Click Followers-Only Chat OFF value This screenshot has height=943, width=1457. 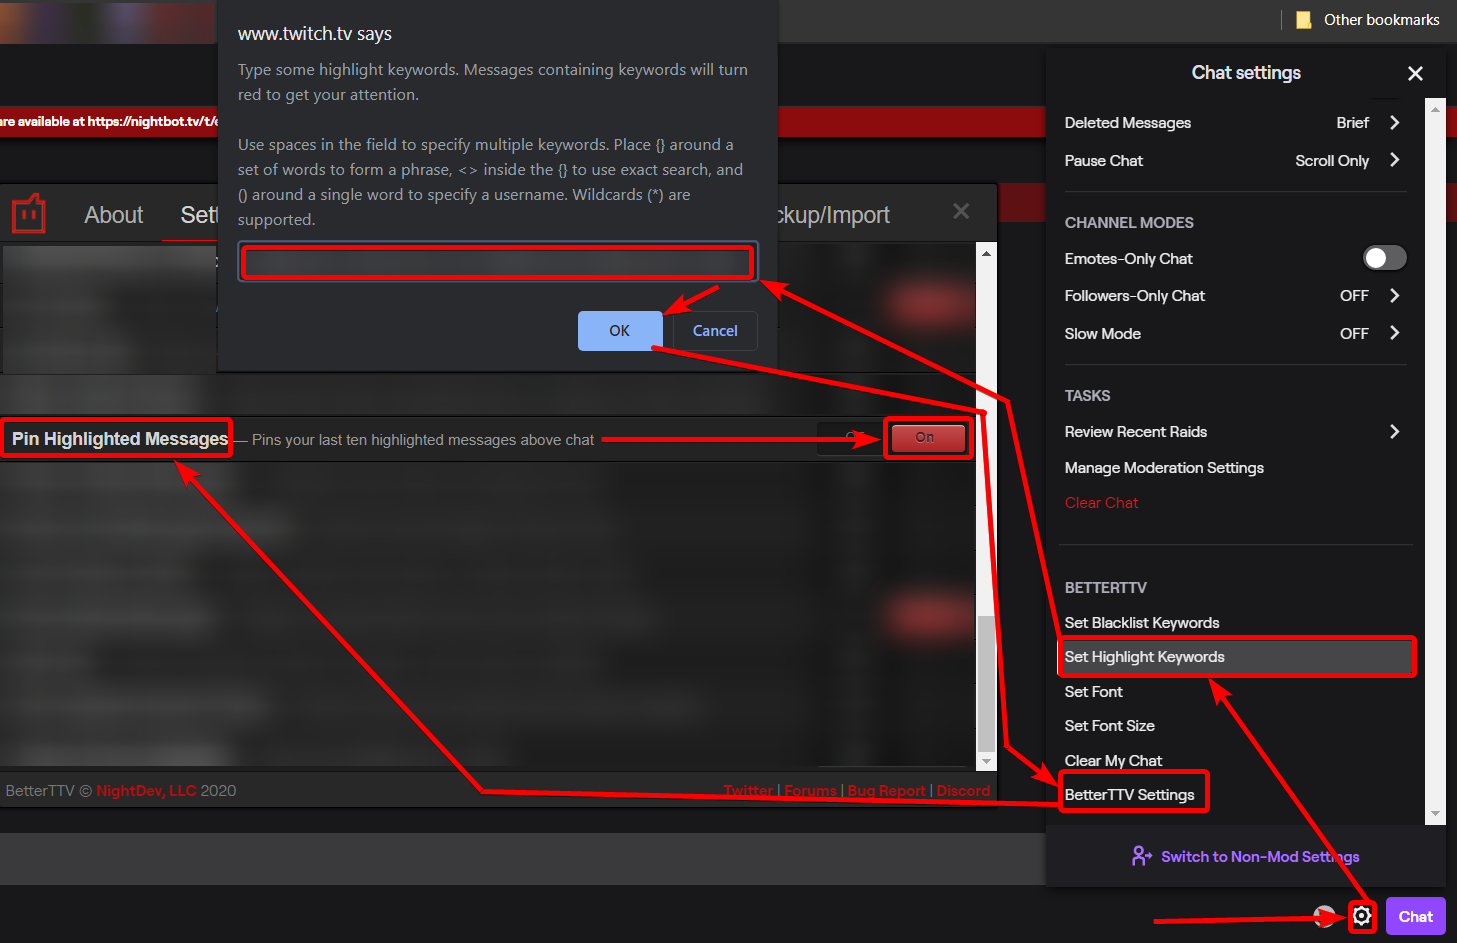pos(1354,295)
